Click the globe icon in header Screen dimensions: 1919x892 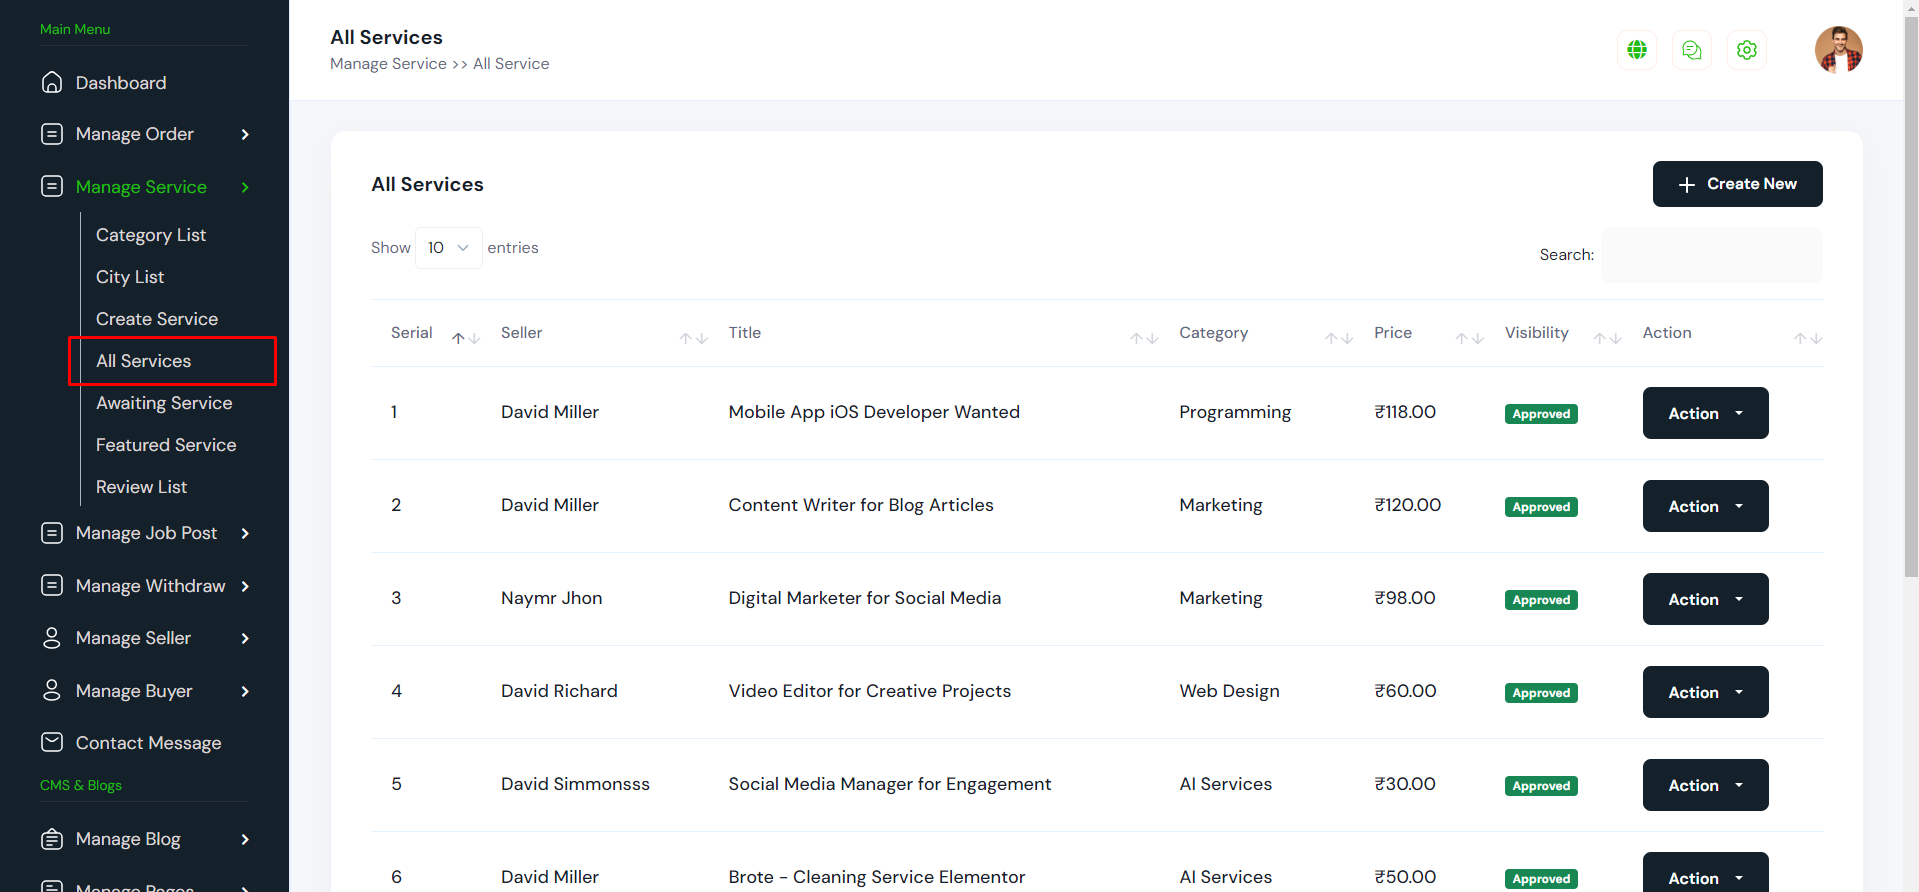tap(1636, 50)
